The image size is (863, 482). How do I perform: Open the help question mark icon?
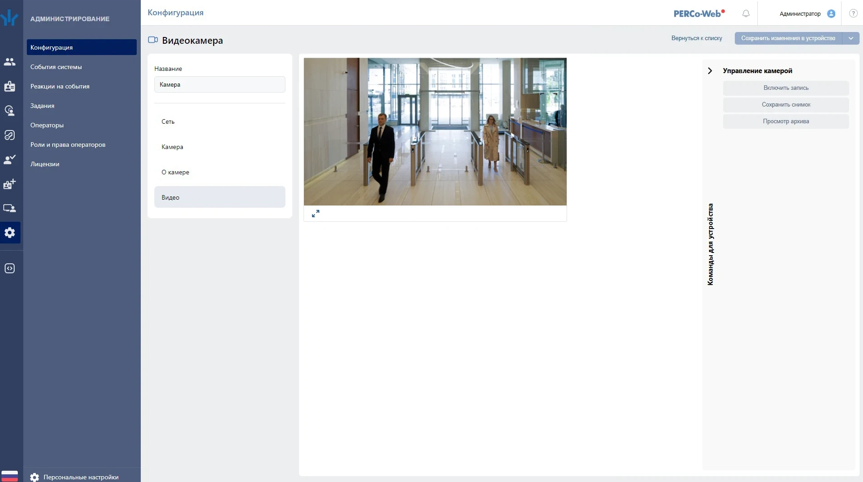tap(853, 13)
